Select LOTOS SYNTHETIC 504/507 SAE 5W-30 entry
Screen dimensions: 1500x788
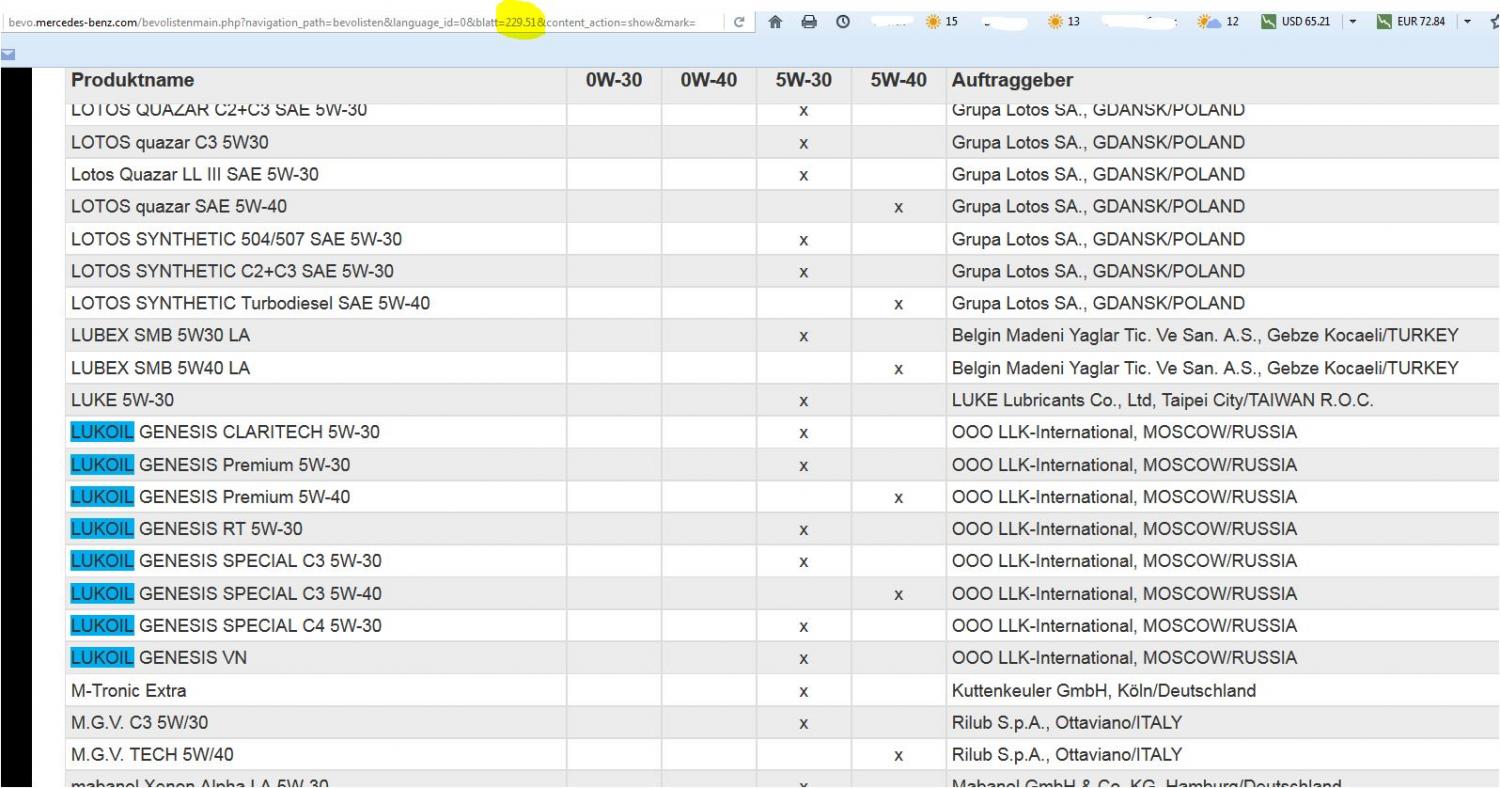click(237, 239)
